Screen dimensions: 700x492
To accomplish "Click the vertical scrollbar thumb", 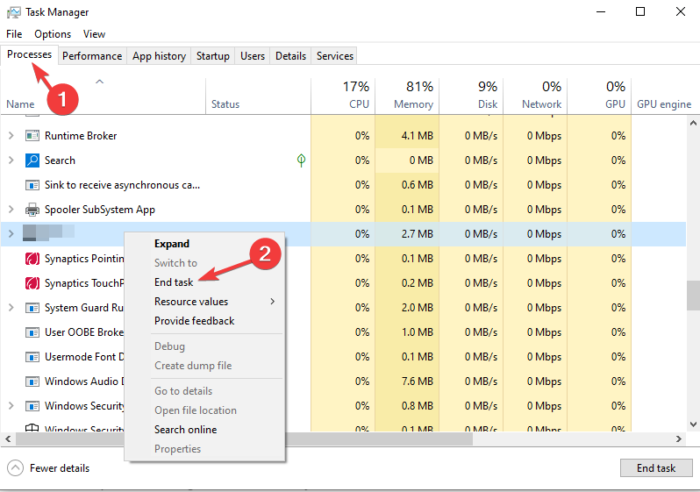I will coord(692,295).
